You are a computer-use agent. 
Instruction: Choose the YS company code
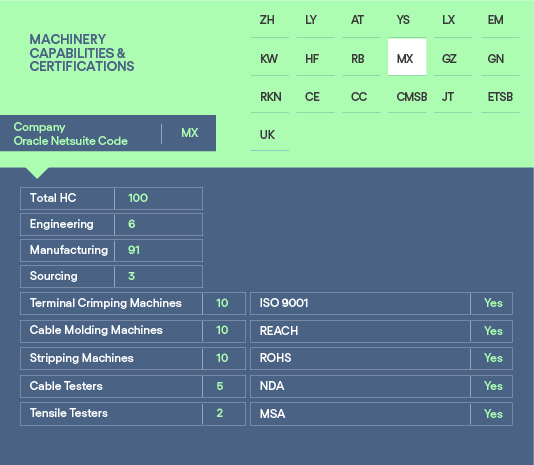coord(407,20)
